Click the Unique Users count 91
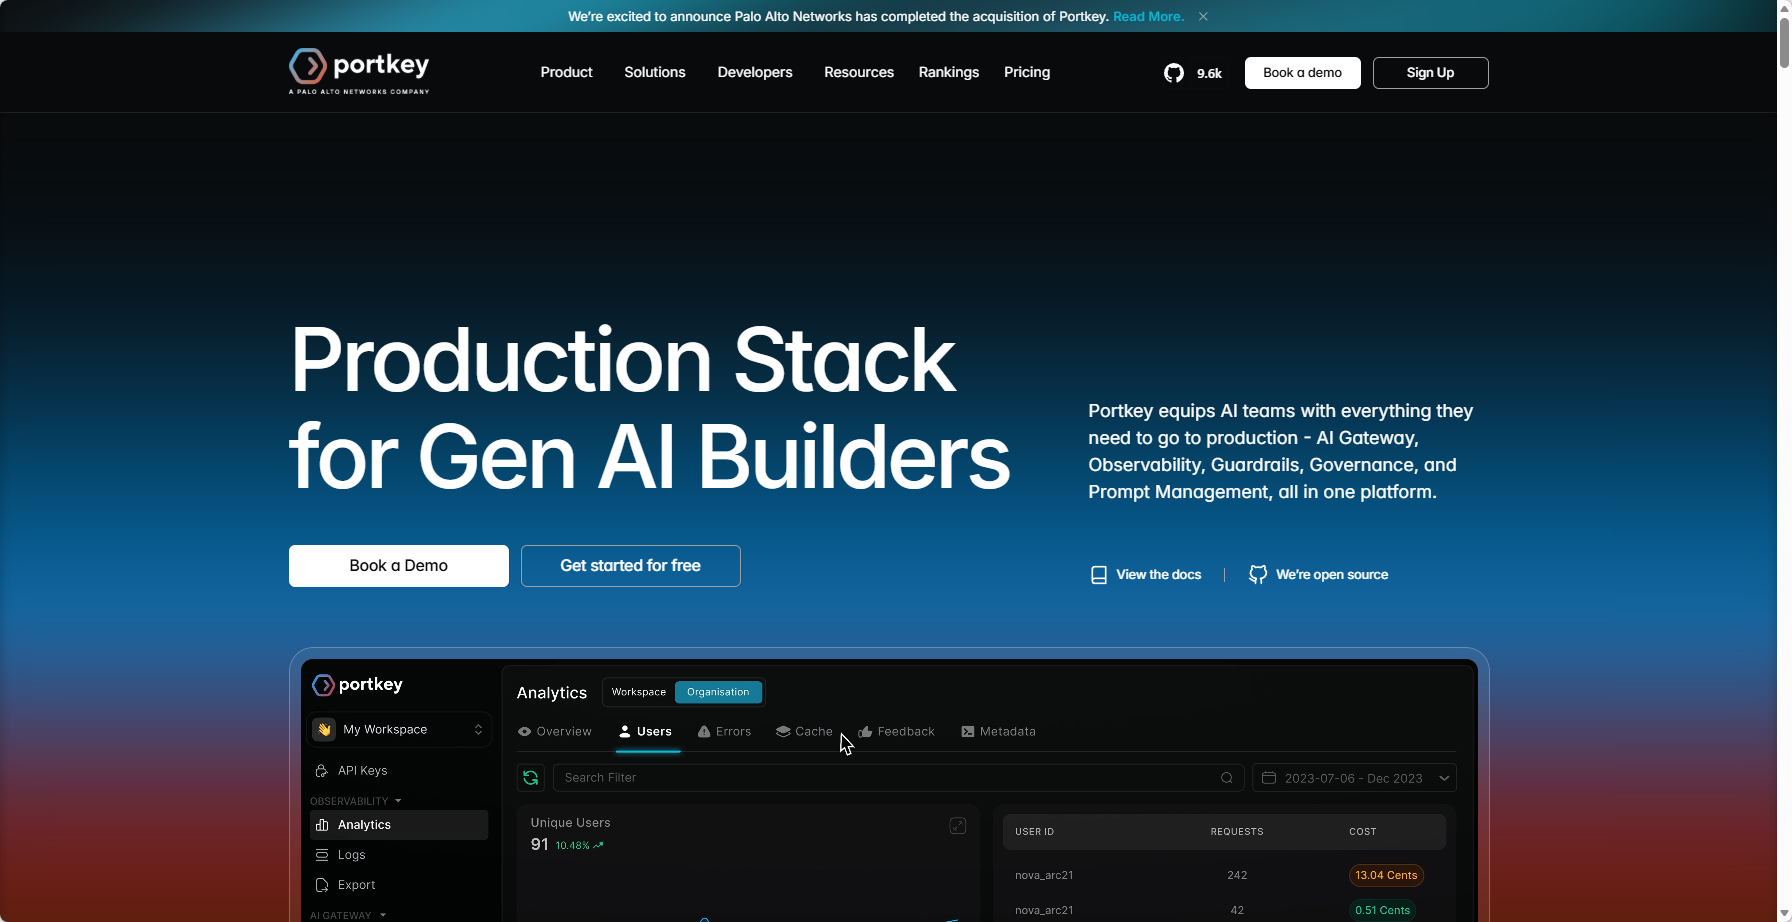 point(540,845)
